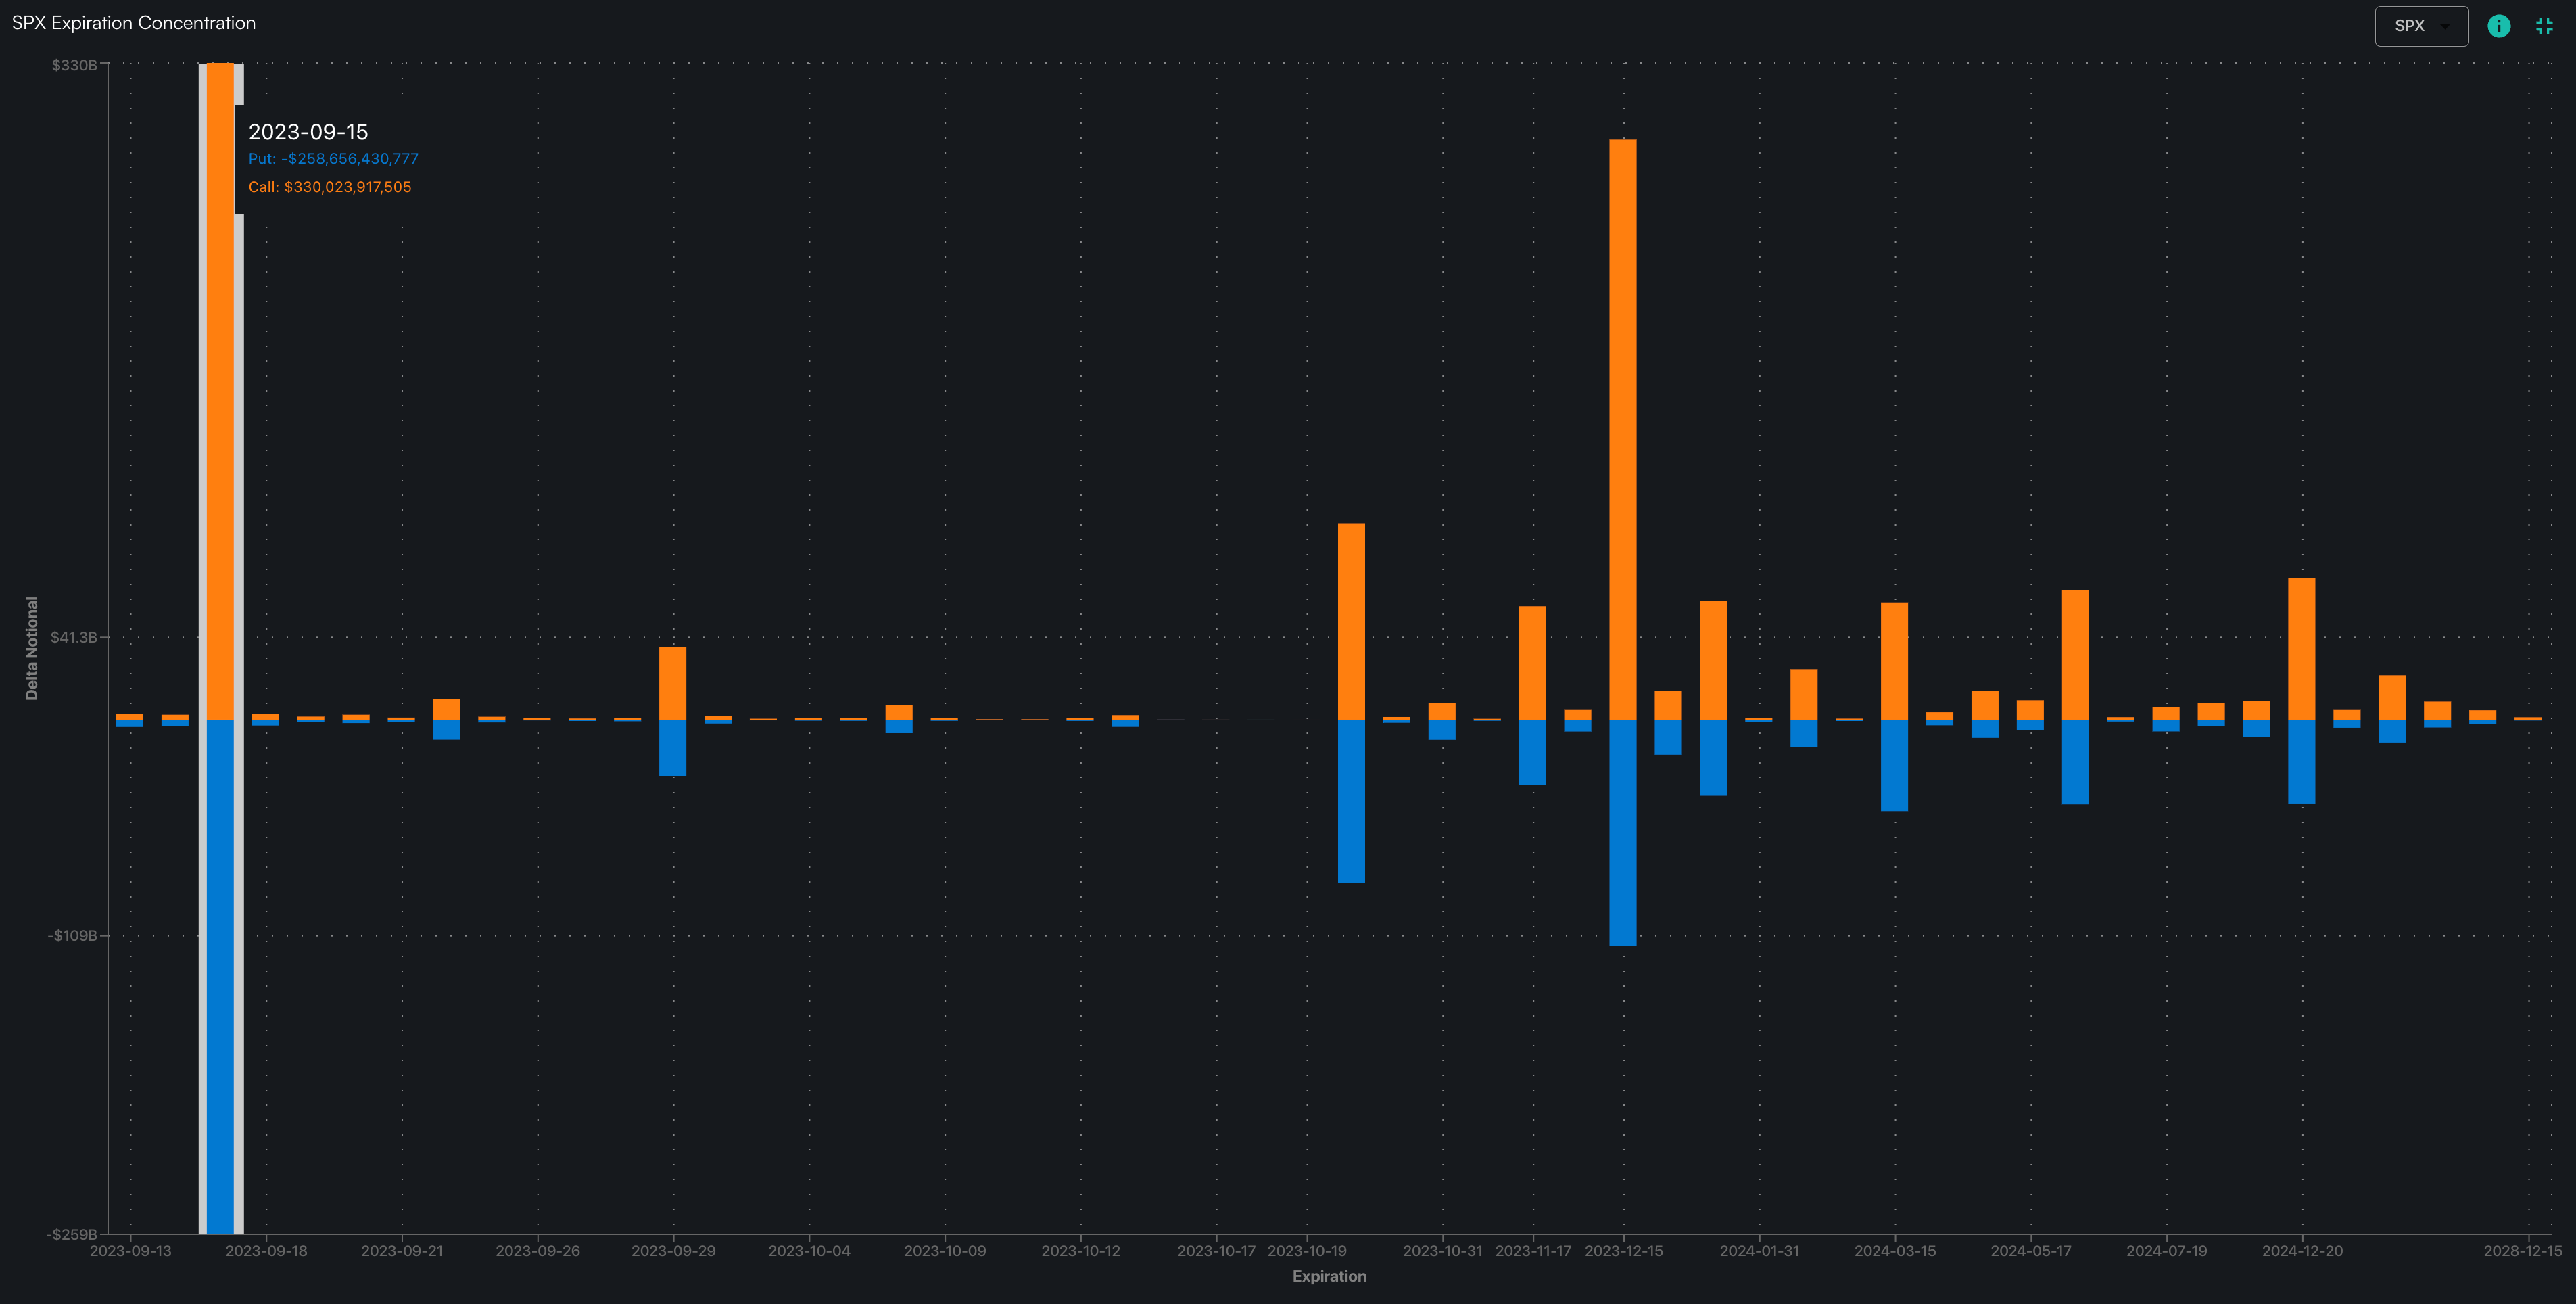The image size is (2576, 1304).
Task: Click the blue put bar for 2023-09-29
Action: 673,747
